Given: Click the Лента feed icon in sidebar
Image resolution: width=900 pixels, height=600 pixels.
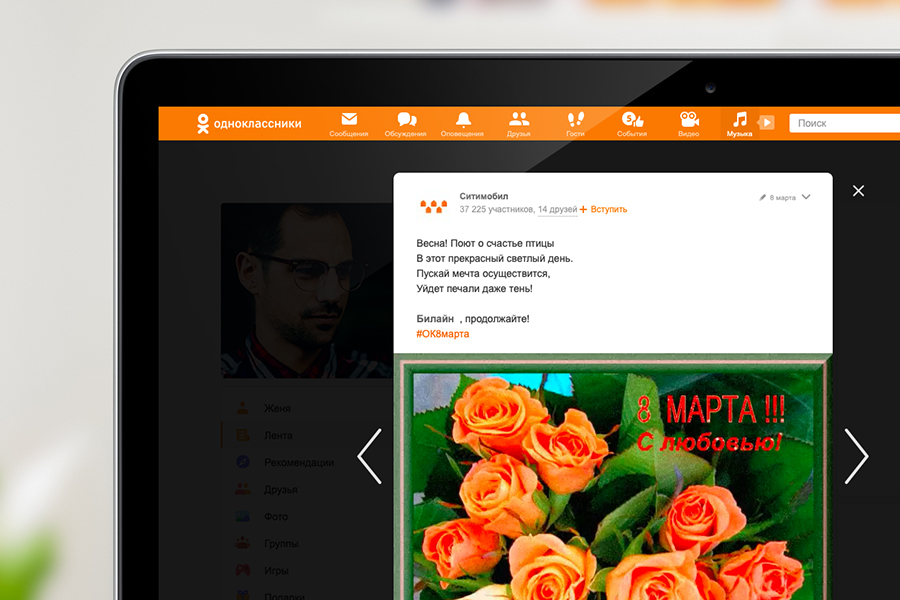Looking at the screenshot, I should [x=243, y=435].
